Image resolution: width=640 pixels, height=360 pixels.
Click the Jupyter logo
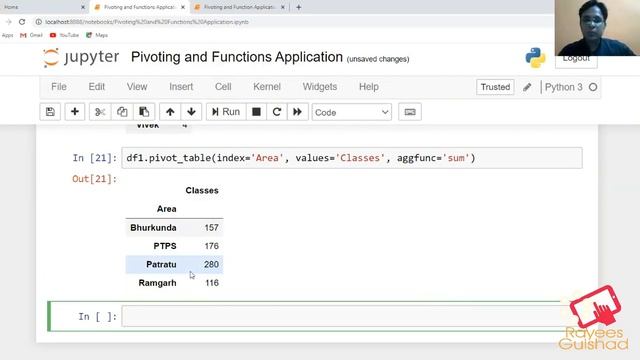tap(81, 58)
